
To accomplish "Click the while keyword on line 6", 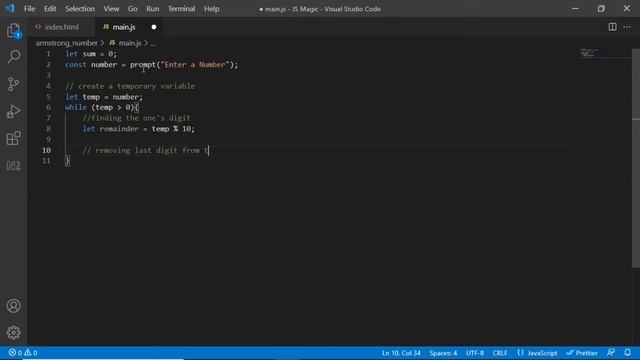I will [76, 107].
